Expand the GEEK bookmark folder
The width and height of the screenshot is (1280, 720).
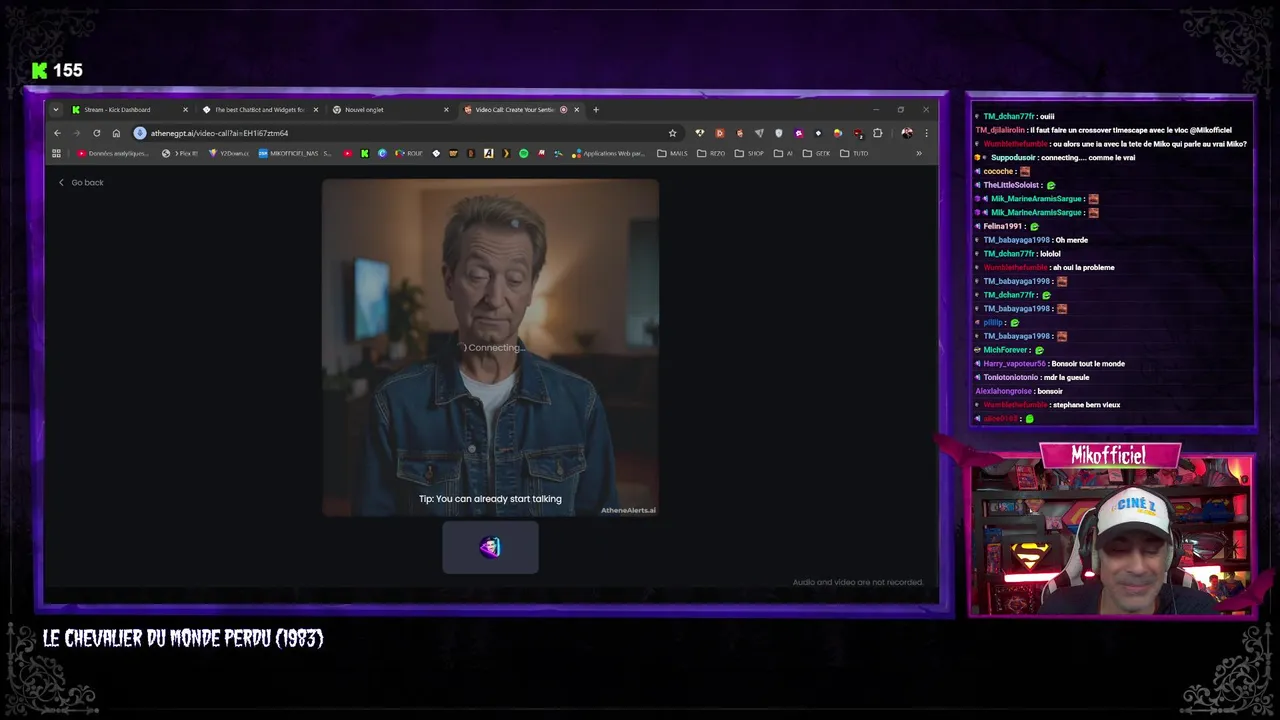click(816, 153)
